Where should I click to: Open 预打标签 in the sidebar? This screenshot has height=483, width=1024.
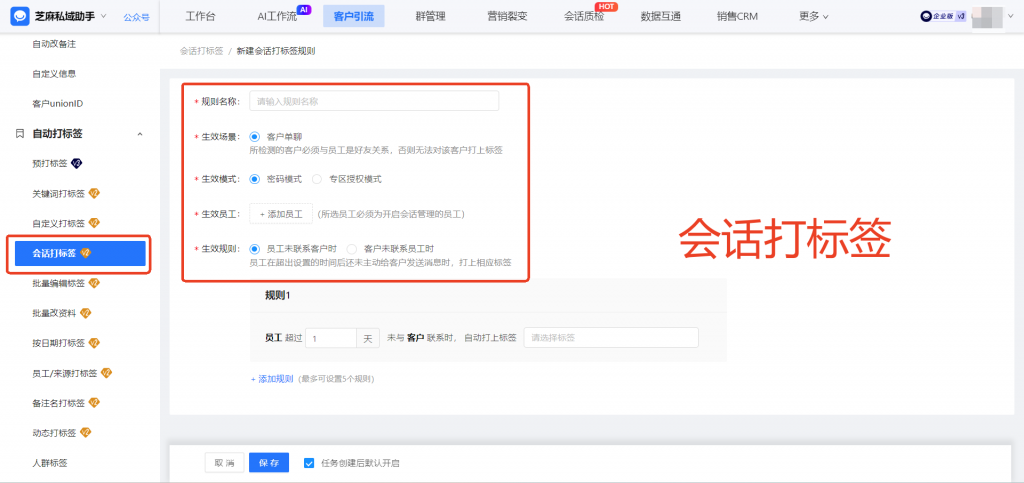(50, 163)
